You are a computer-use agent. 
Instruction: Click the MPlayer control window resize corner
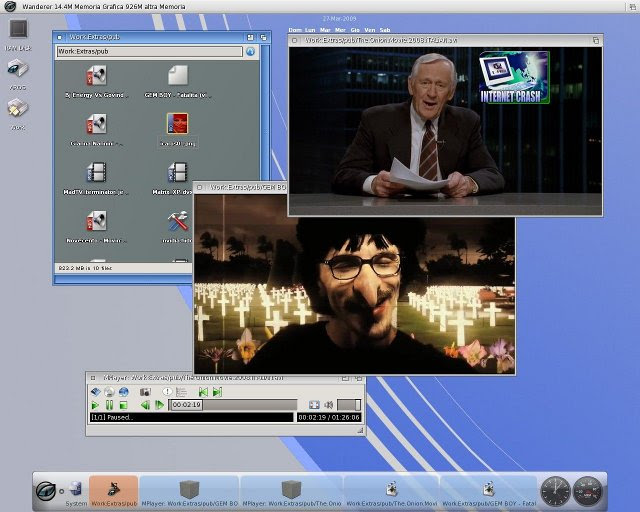[x=360, y=430]
